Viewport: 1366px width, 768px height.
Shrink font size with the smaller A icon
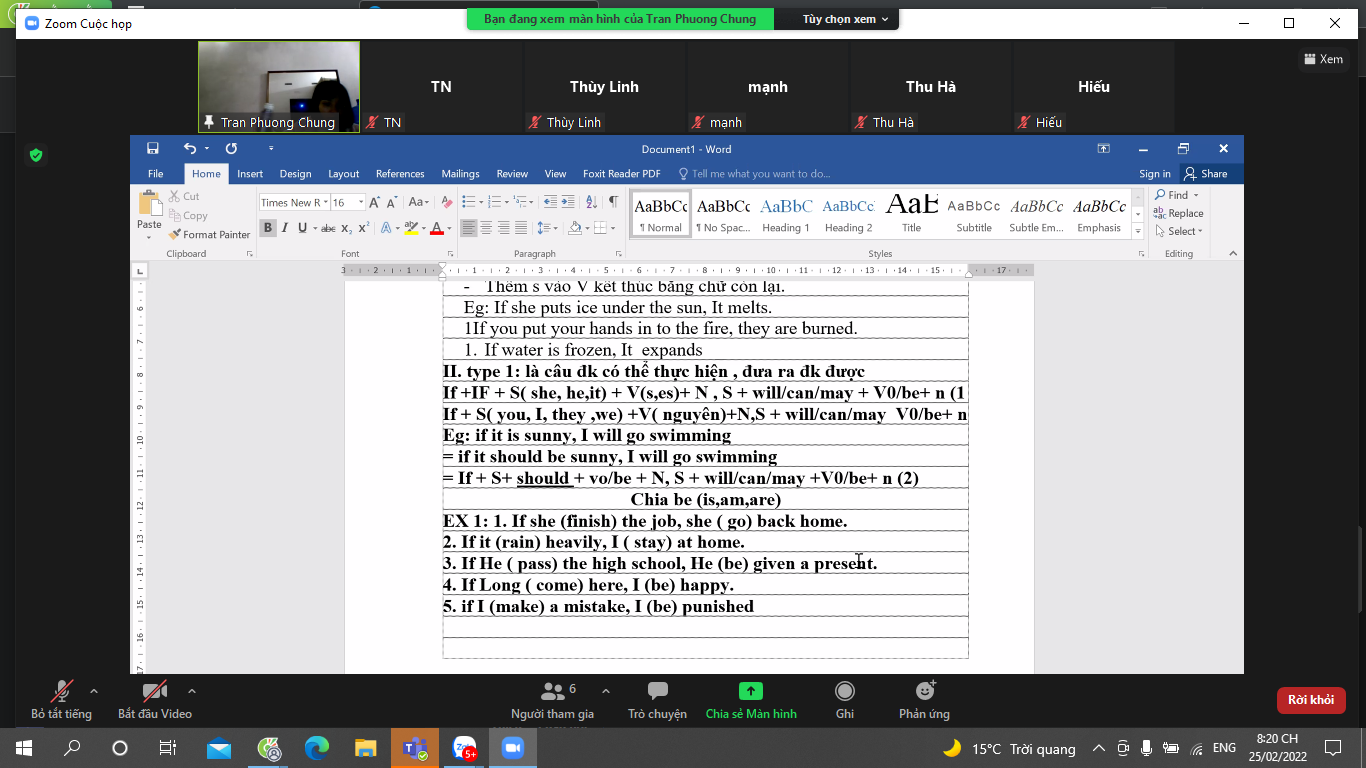tap(394, 202)
